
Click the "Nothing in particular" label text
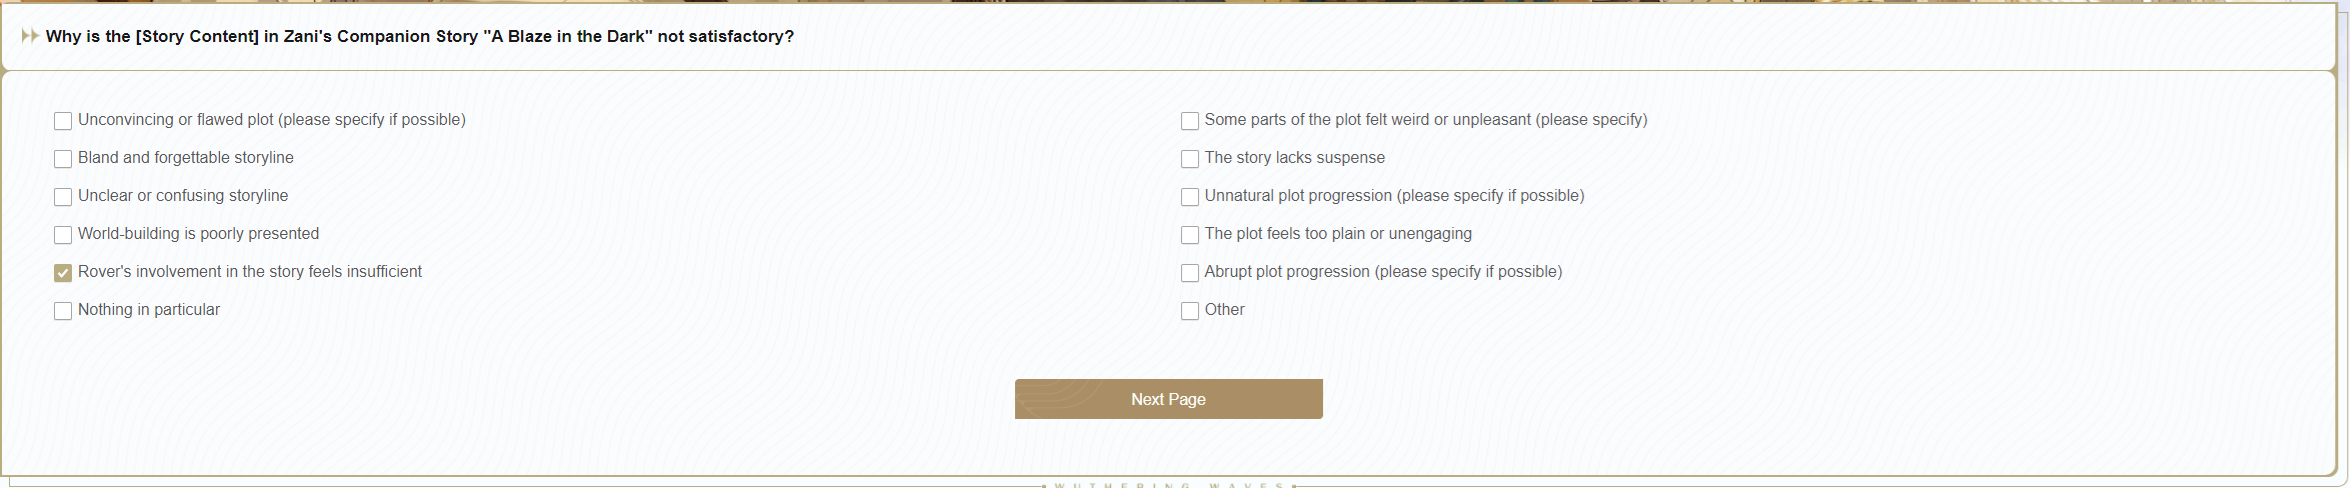pyautogui.click(x=149, y=310)
